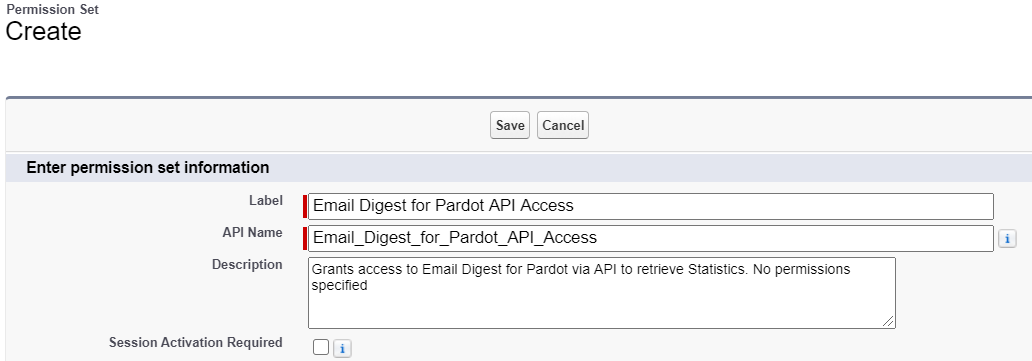Open info icon beside Session Activation checkbox
This screenshot has width=1032, height=361.
342,348
